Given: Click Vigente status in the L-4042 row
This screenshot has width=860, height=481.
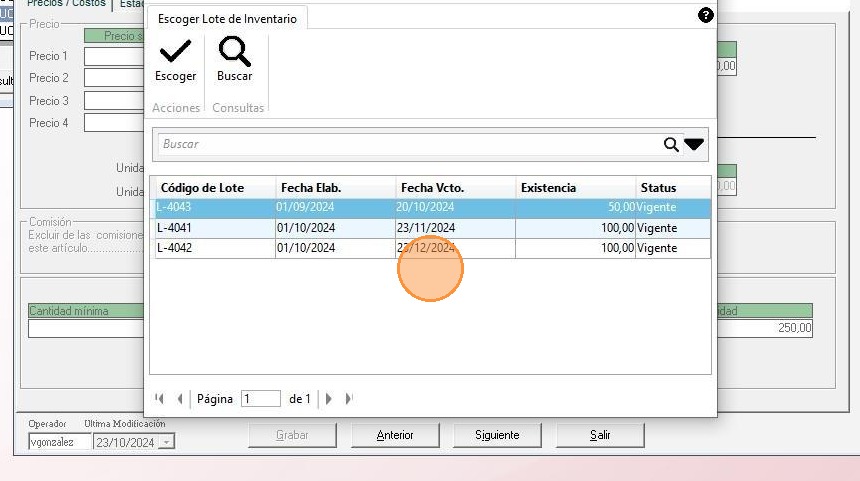Looking at the screenshot, I should pyautogui.click(x=673, y=248).
